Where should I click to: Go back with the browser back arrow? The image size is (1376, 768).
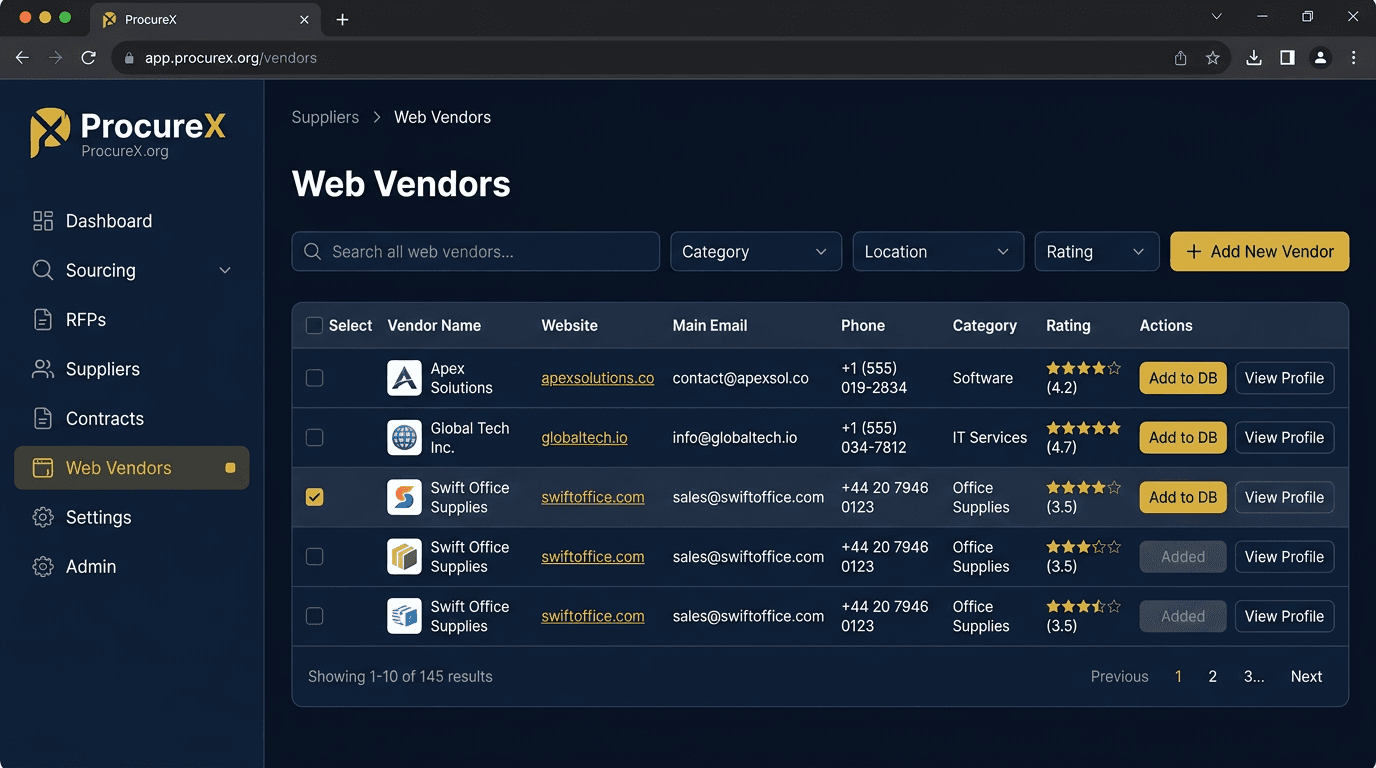22,58
